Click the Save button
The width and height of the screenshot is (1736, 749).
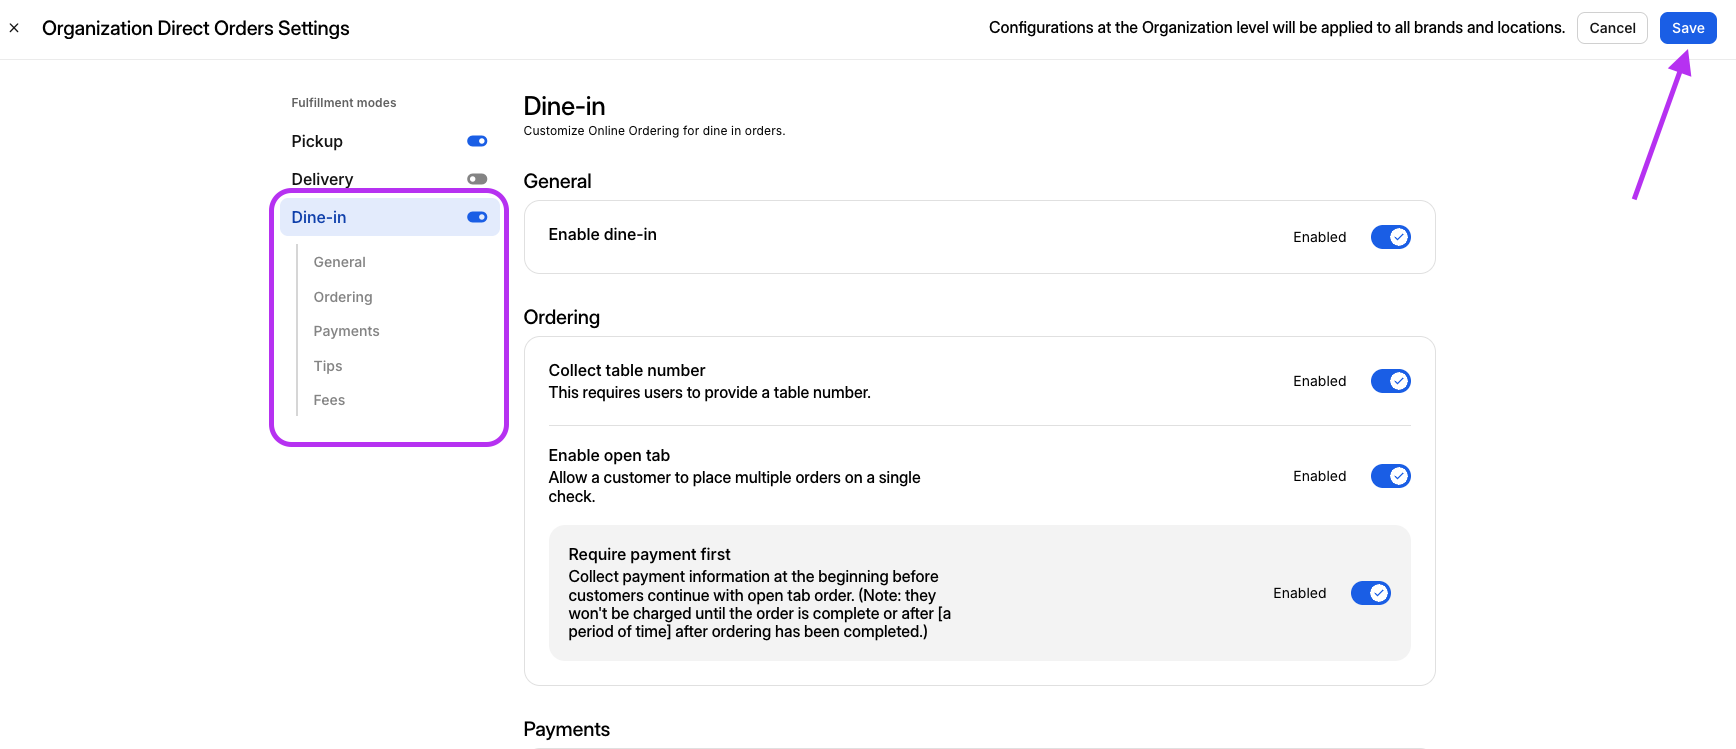point(1687,28)
